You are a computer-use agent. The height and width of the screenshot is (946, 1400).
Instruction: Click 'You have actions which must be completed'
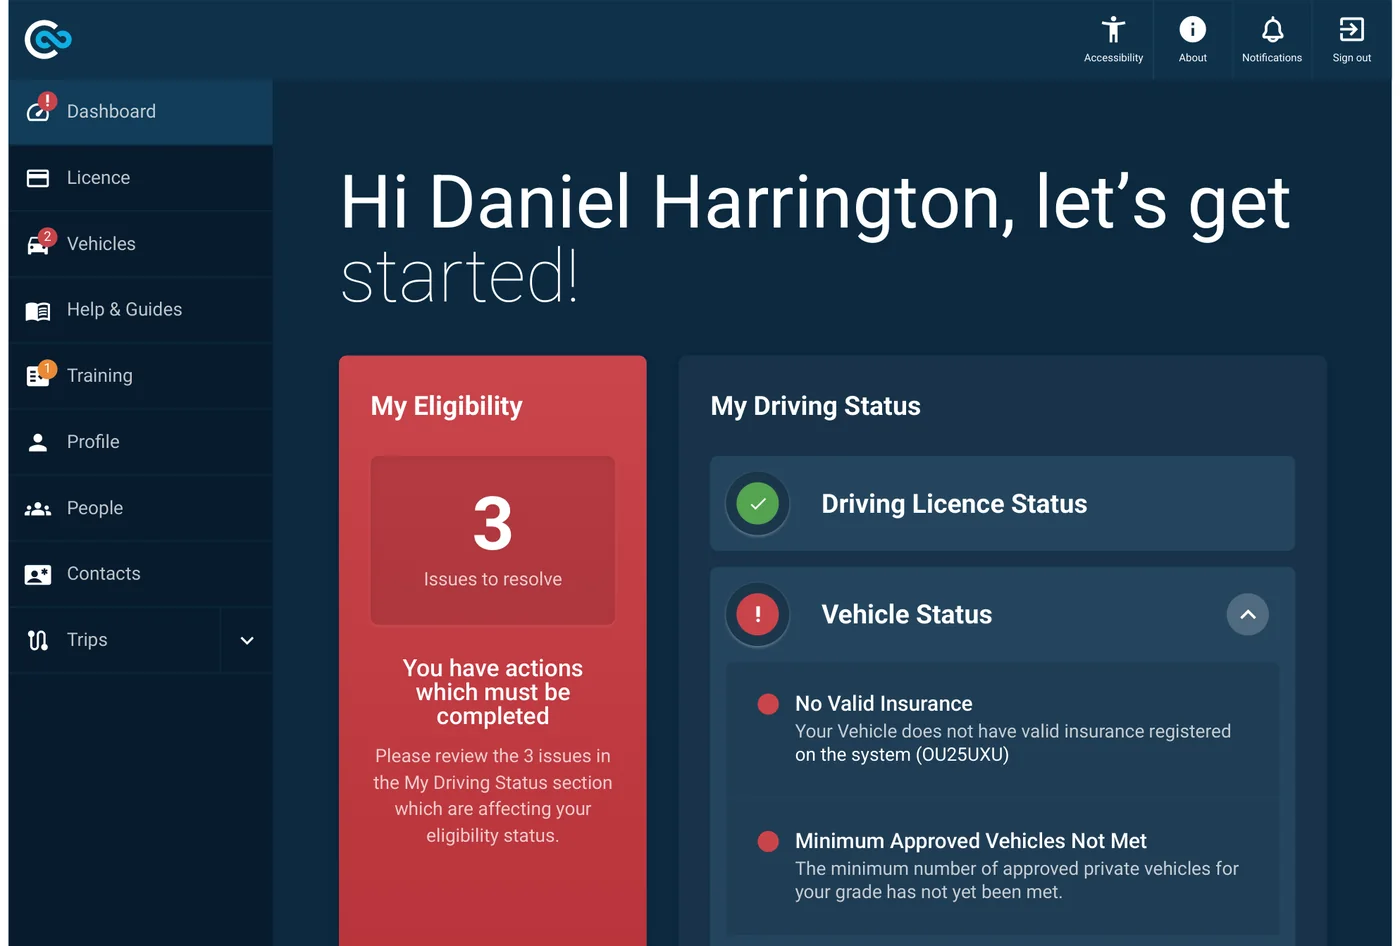[x=493, y=692]
